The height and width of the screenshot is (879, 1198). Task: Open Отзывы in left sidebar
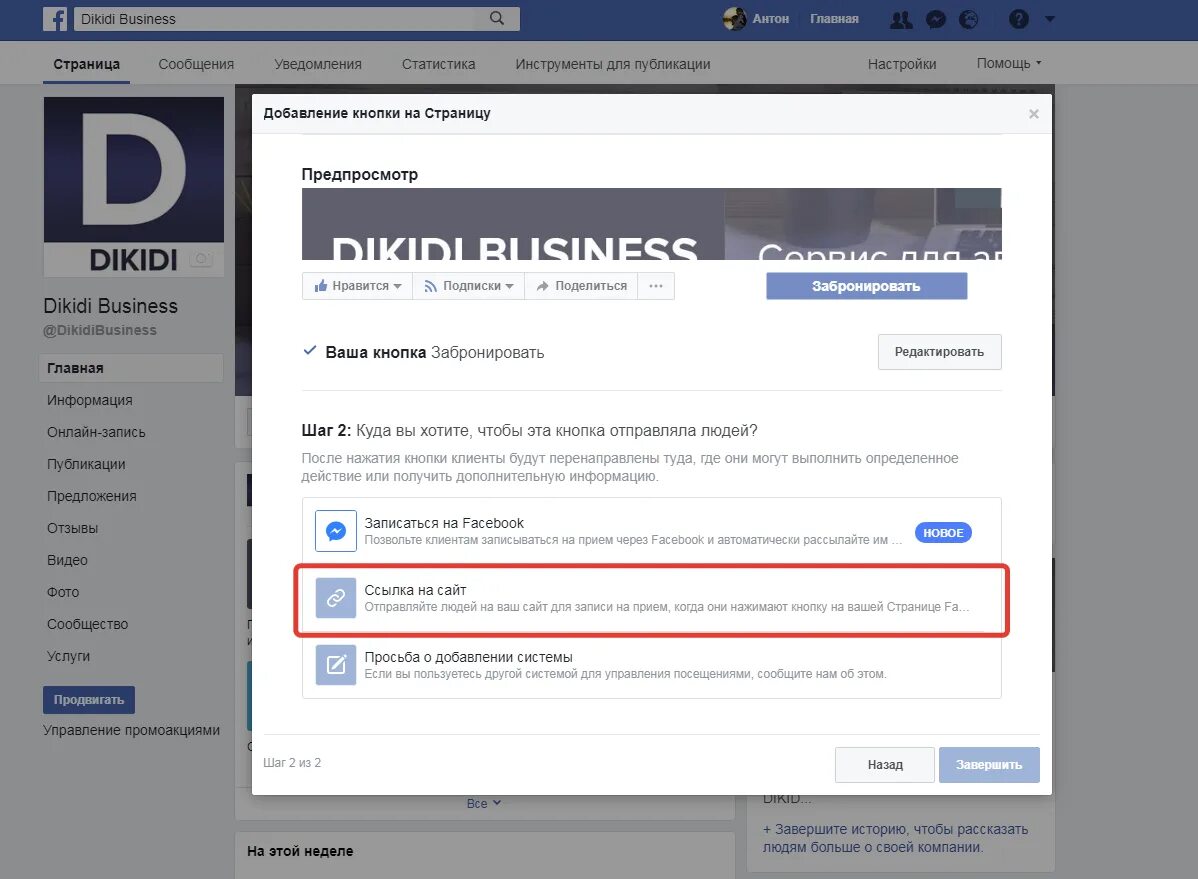73,528
